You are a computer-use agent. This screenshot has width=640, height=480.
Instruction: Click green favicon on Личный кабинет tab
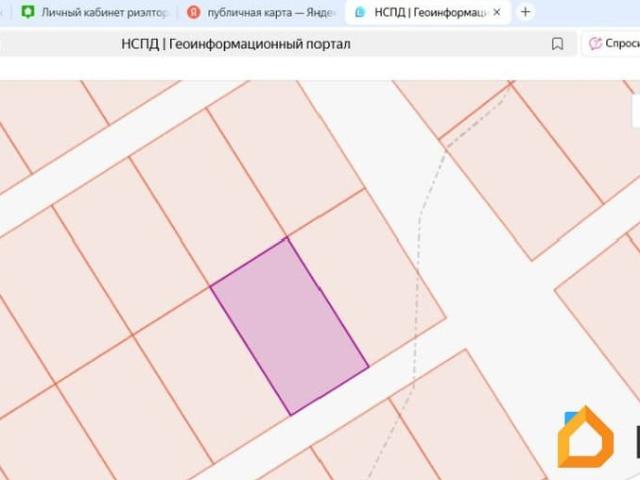tap(28, 13)
